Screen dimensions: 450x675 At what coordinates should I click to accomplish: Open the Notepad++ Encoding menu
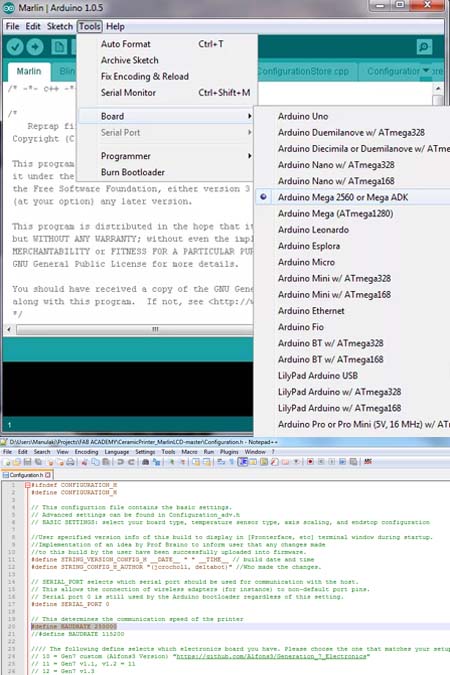[x=87, y=452]
